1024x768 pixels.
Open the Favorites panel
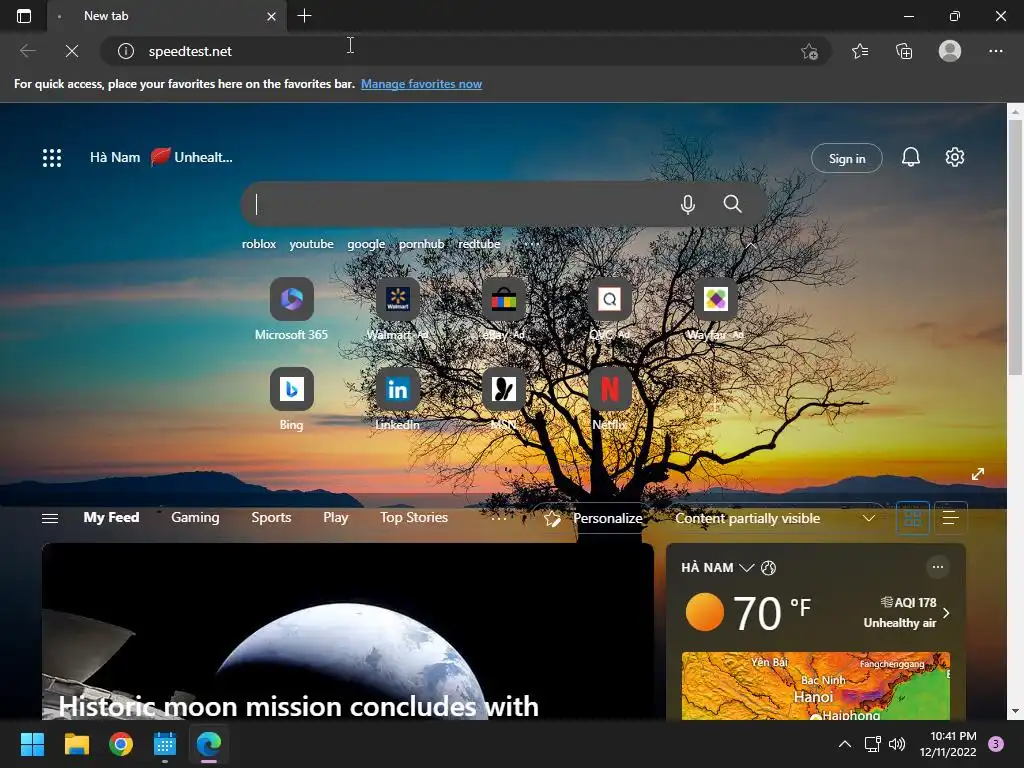click(x=860, y=51)
